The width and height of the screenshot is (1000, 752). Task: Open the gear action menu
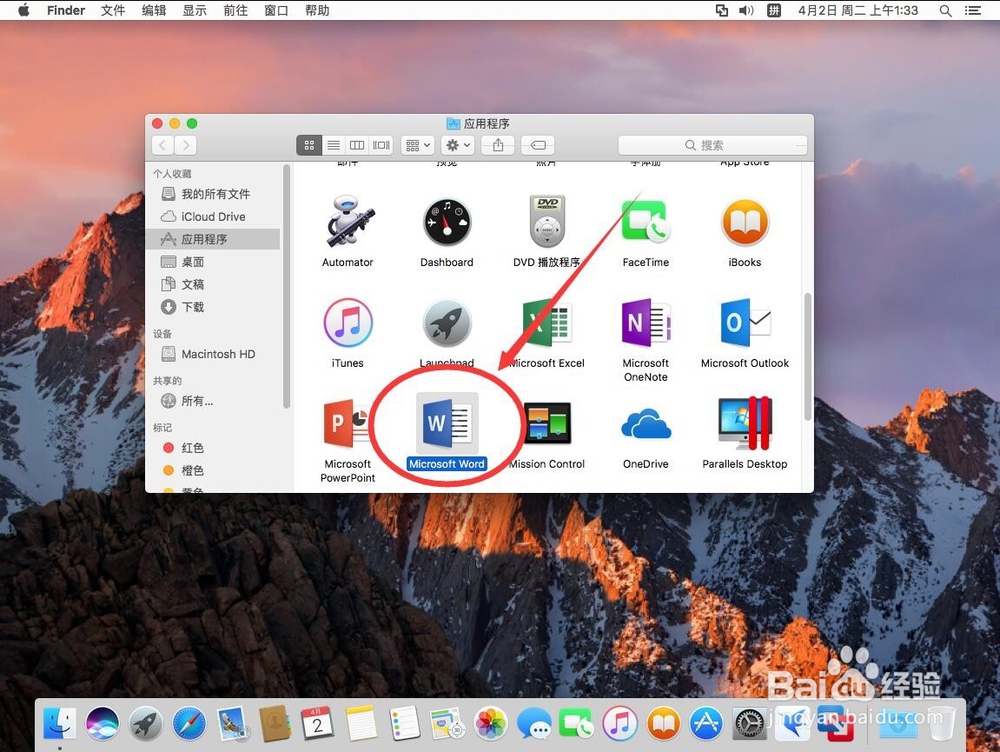[x=458, y=145]
